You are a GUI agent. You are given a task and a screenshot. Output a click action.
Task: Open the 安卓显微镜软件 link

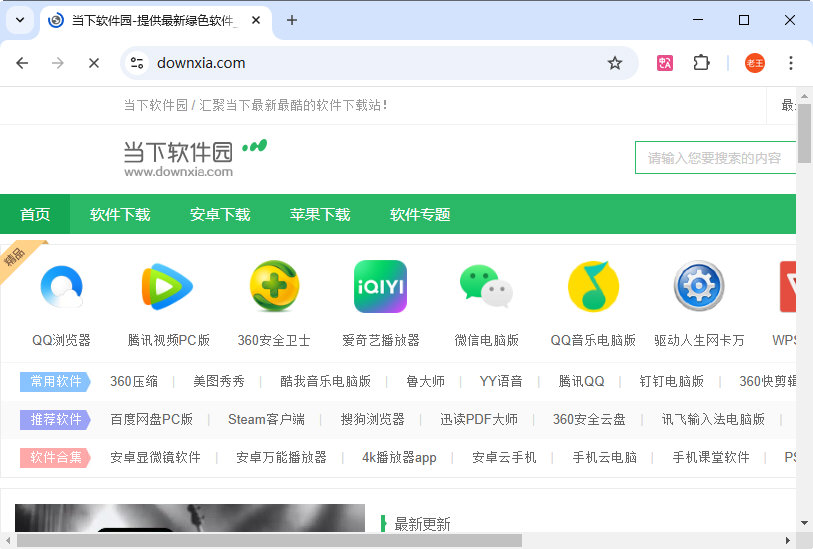click(x=155, y=457)
